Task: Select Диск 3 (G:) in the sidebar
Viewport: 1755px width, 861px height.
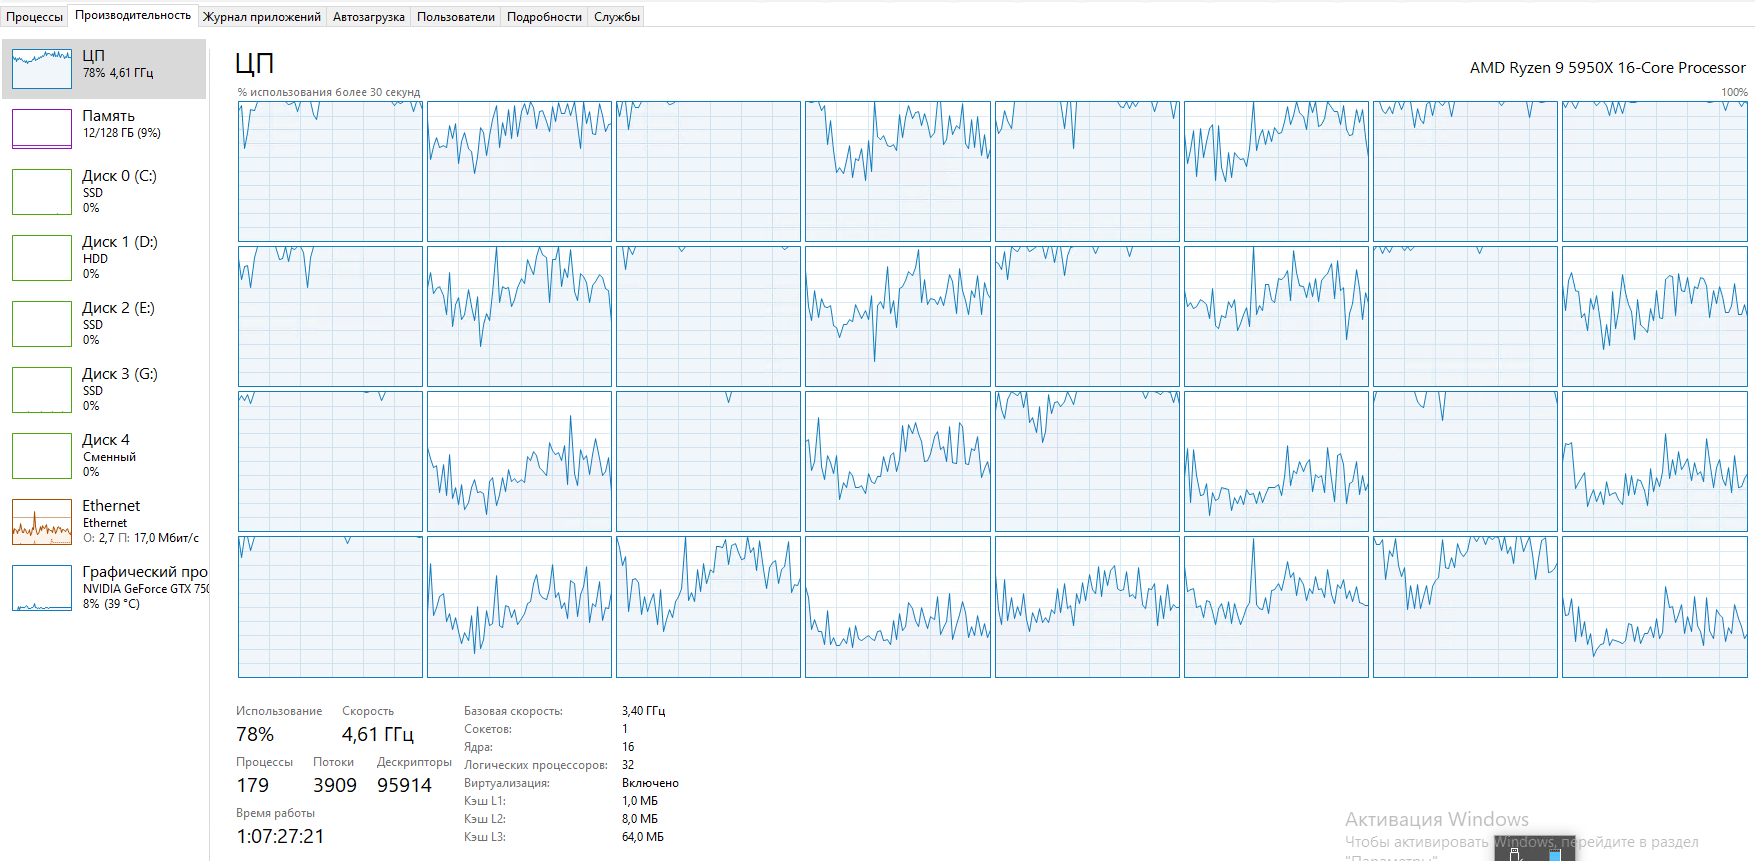Action: [x=104, y=389]
